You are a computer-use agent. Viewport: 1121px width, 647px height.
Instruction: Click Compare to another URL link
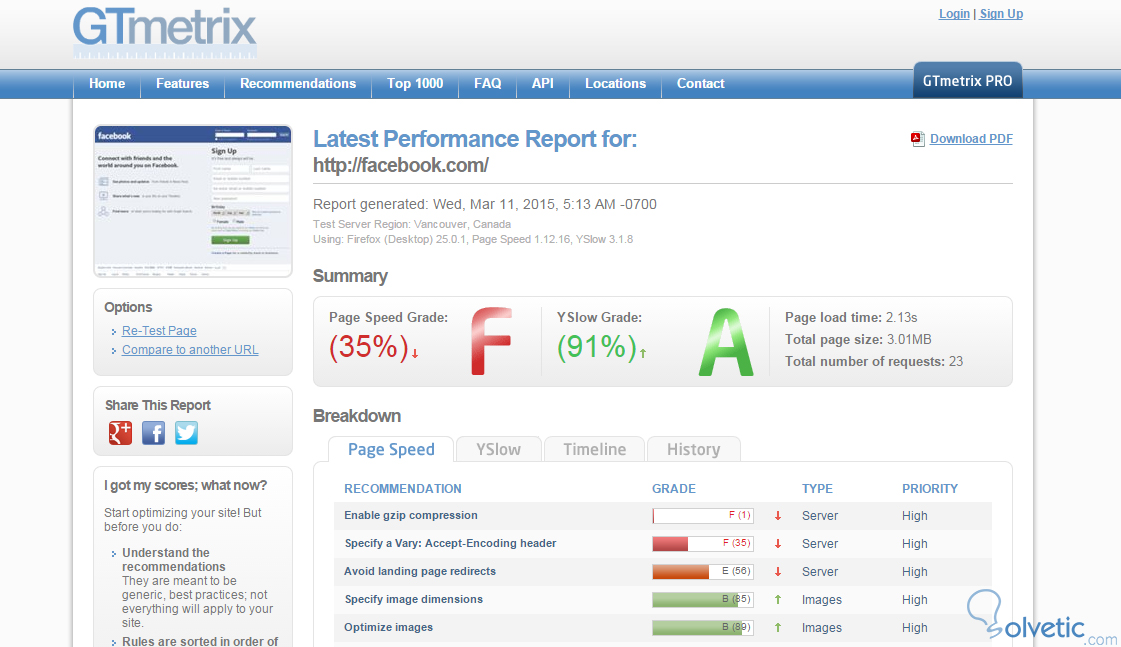click(190, 350)
